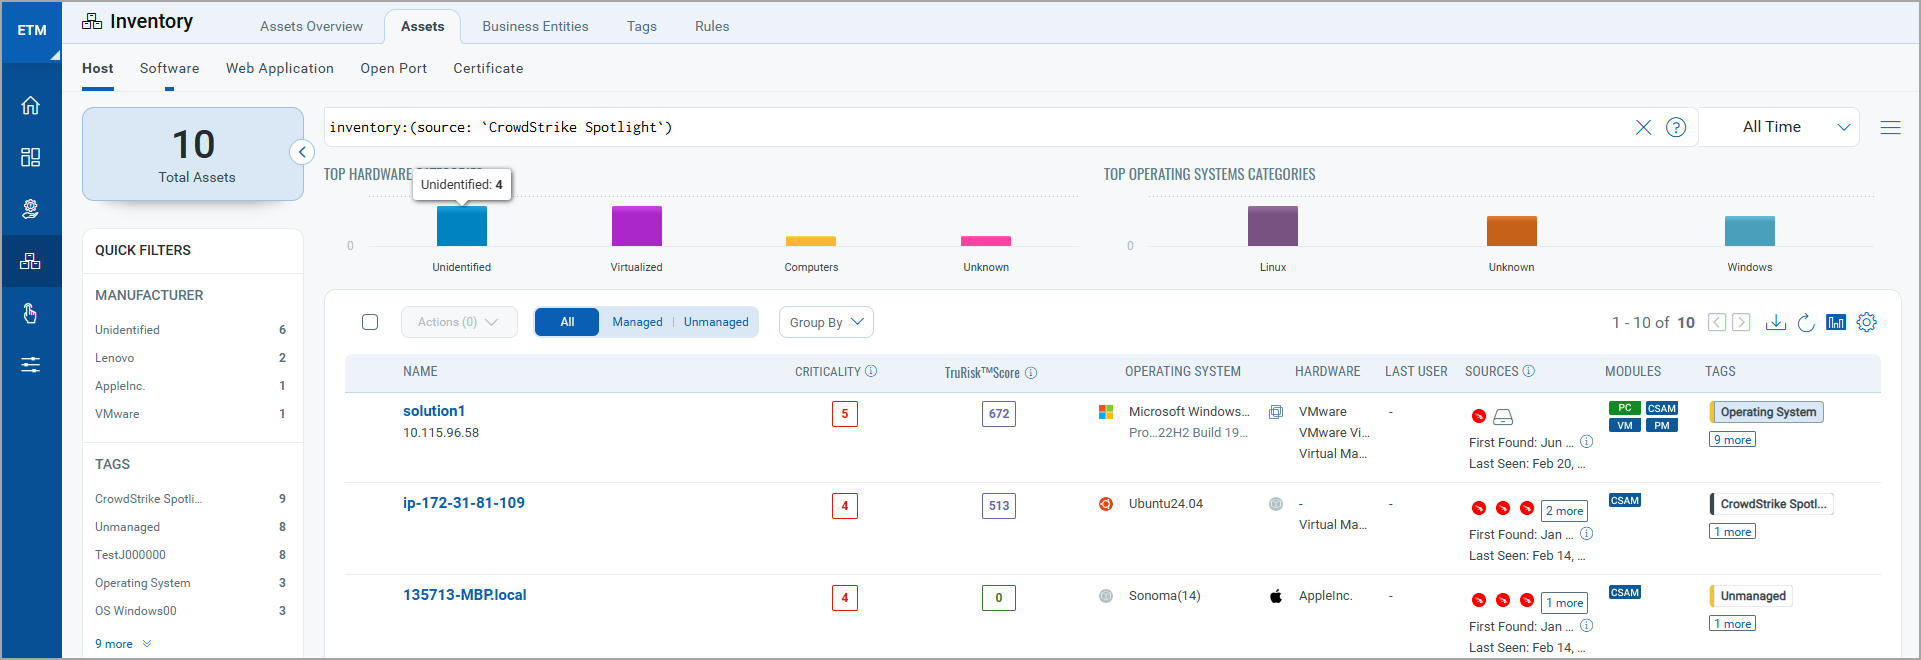Click the purple Virtualized hardware bar

tap(636, 226)
